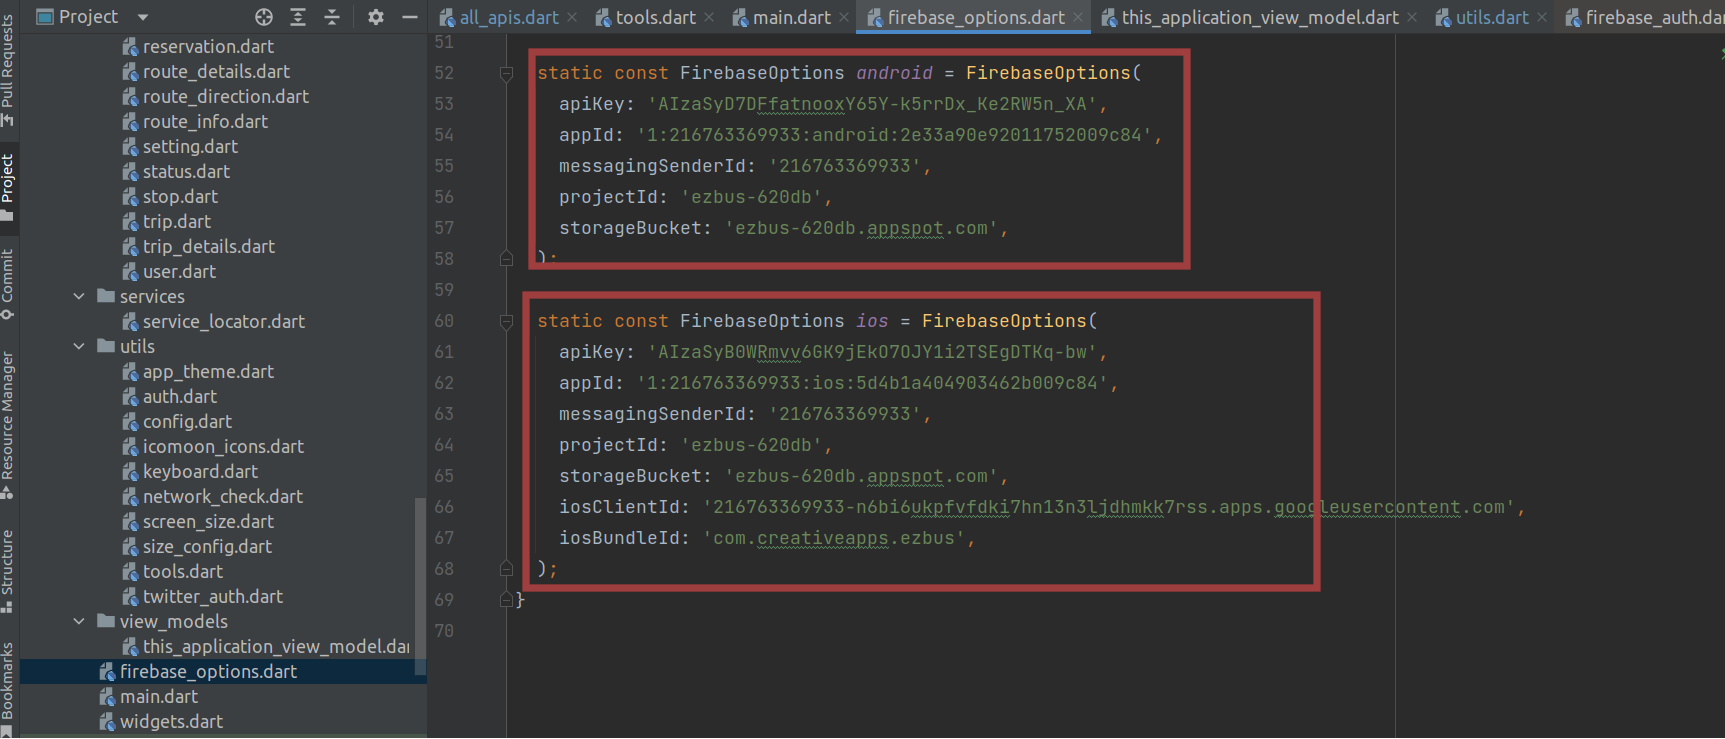Click the Collapse All icon in Project panel
Screen dimensions: 1725x739
pos(332,17)
